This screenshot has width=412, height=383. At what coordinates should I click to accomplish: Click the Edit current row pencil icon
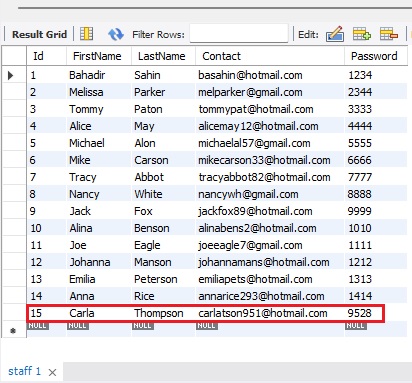(335, 34)
